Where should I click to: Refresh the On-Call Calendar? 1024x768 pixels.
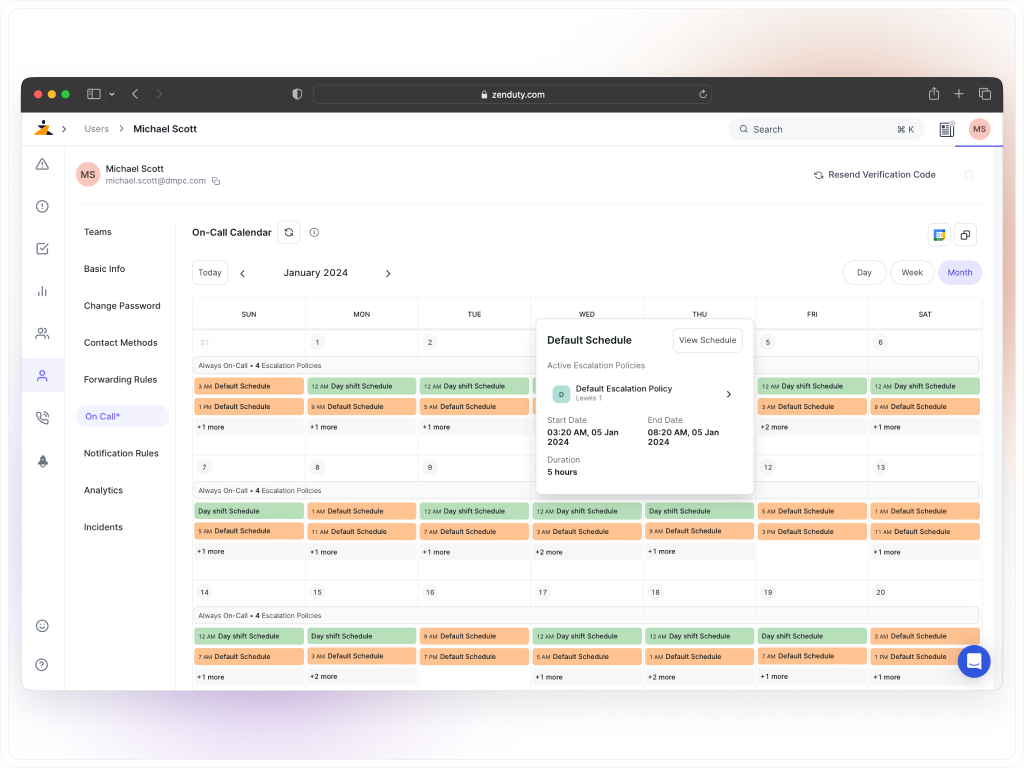click(289, 232)
